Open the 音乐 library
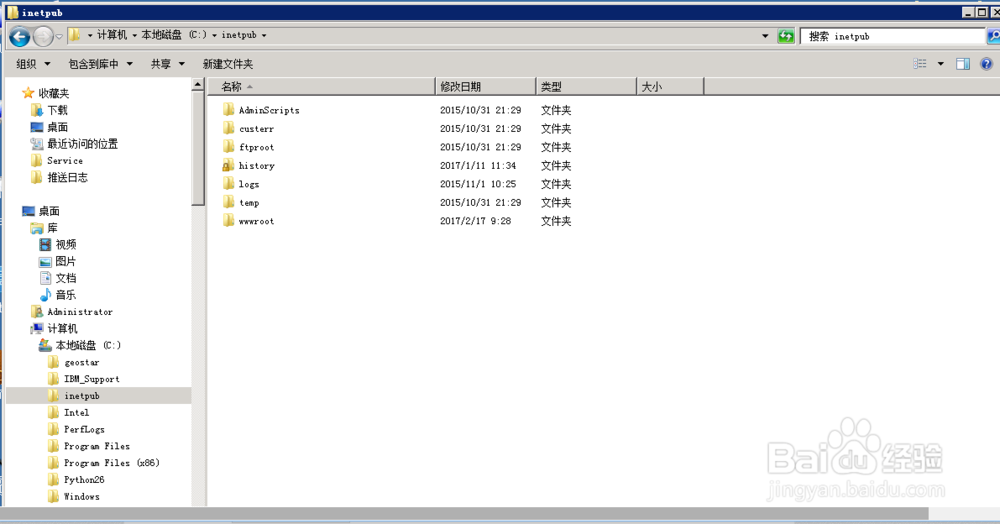The image size is (1000, 524). (x=58, y=295)
